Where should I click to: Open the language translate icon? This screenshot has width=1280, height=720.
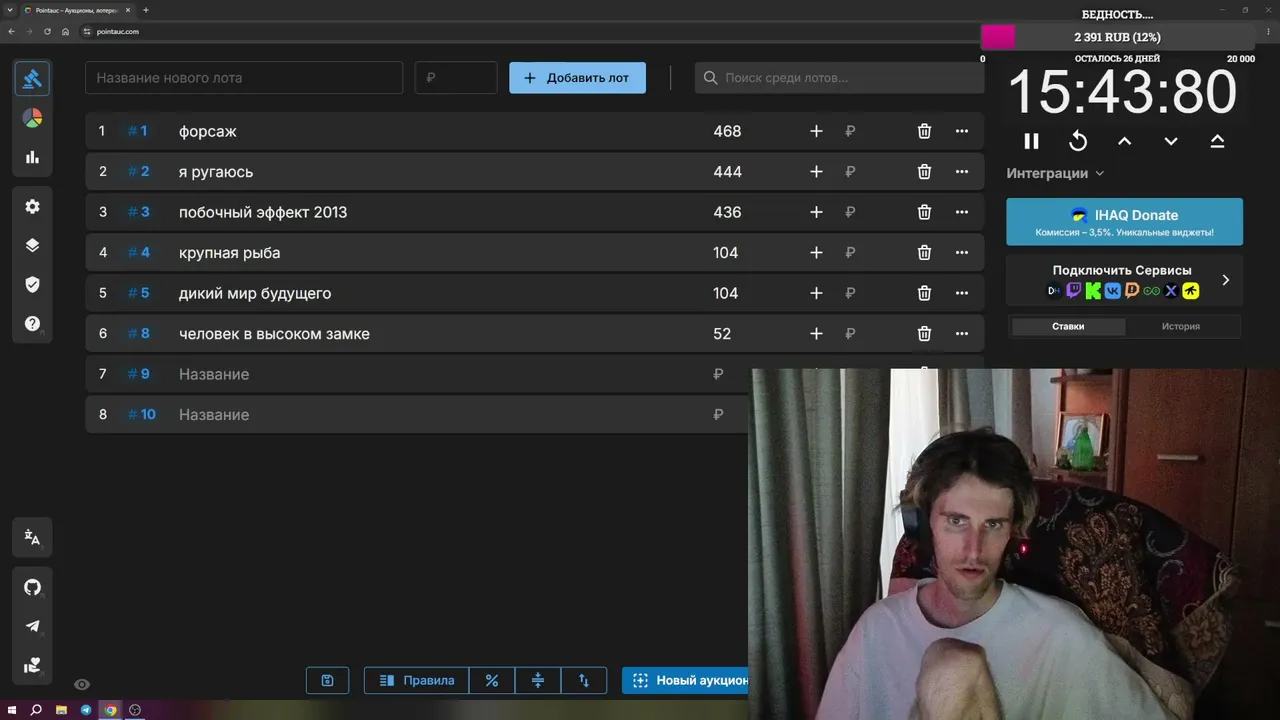pos(32,538)
